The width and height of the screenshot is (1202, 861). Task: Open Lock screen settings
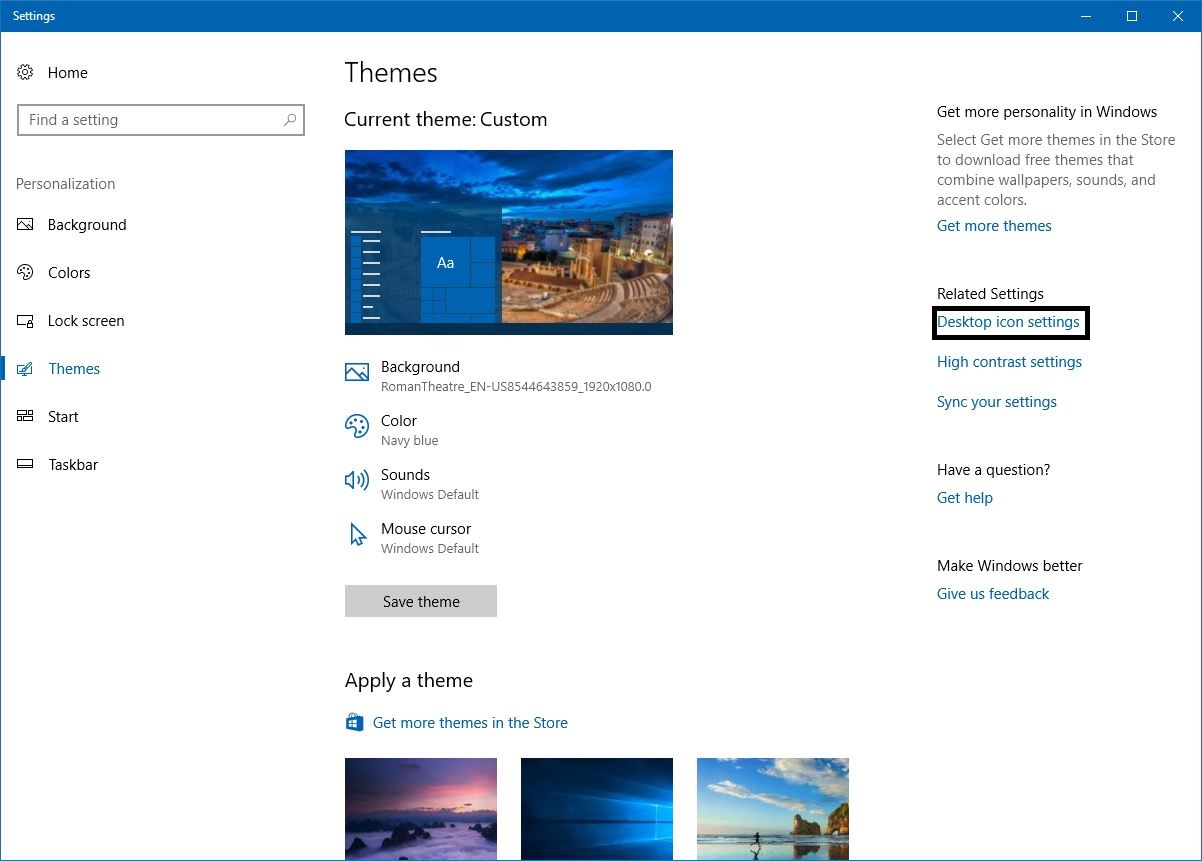tap(85, 320)
